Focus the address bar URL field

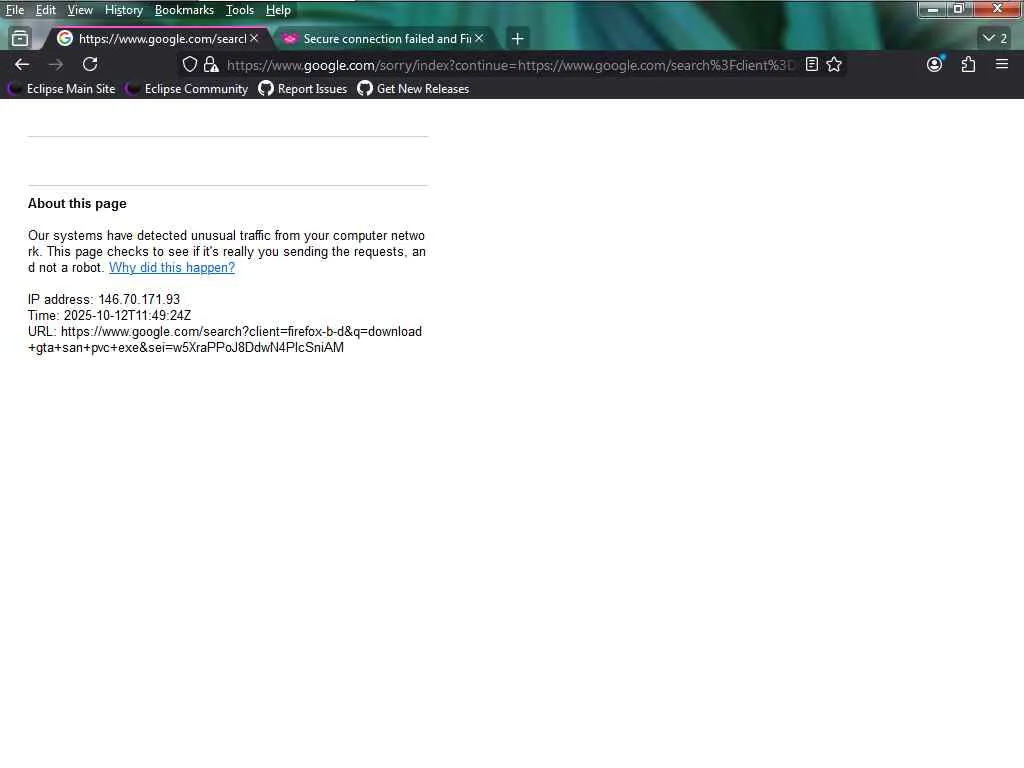(509, 65)
